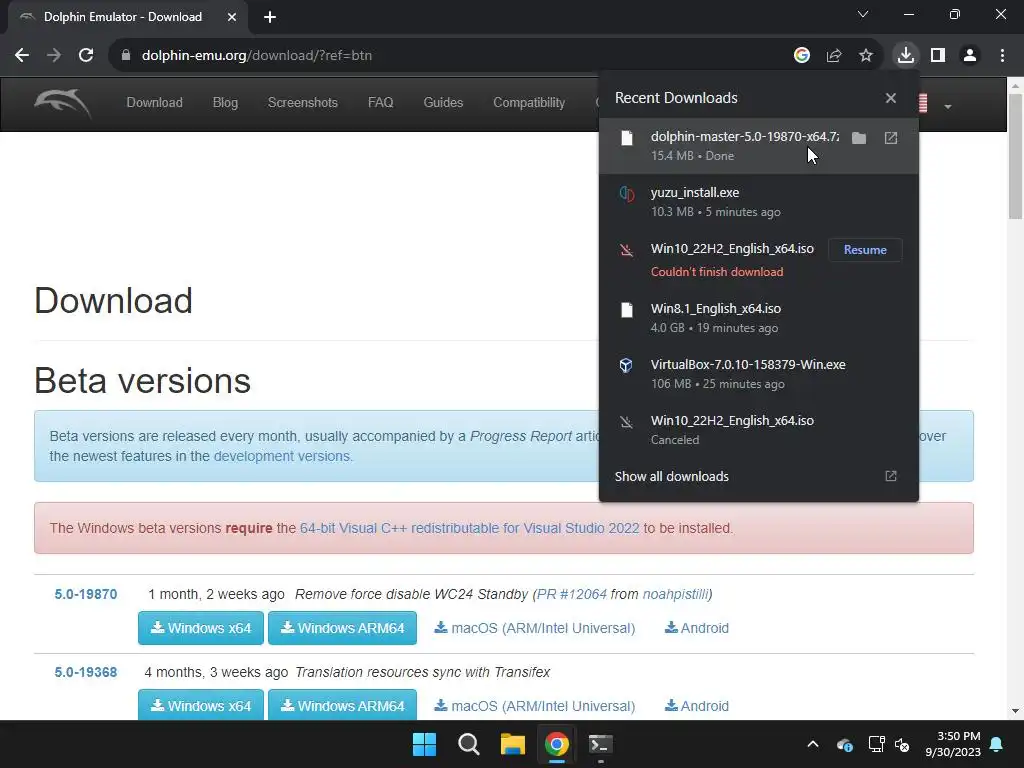Viewport: 1024px width, 768px height.
Task: Bookmark this page with the star icon
Action: click(x=865, y=56)
